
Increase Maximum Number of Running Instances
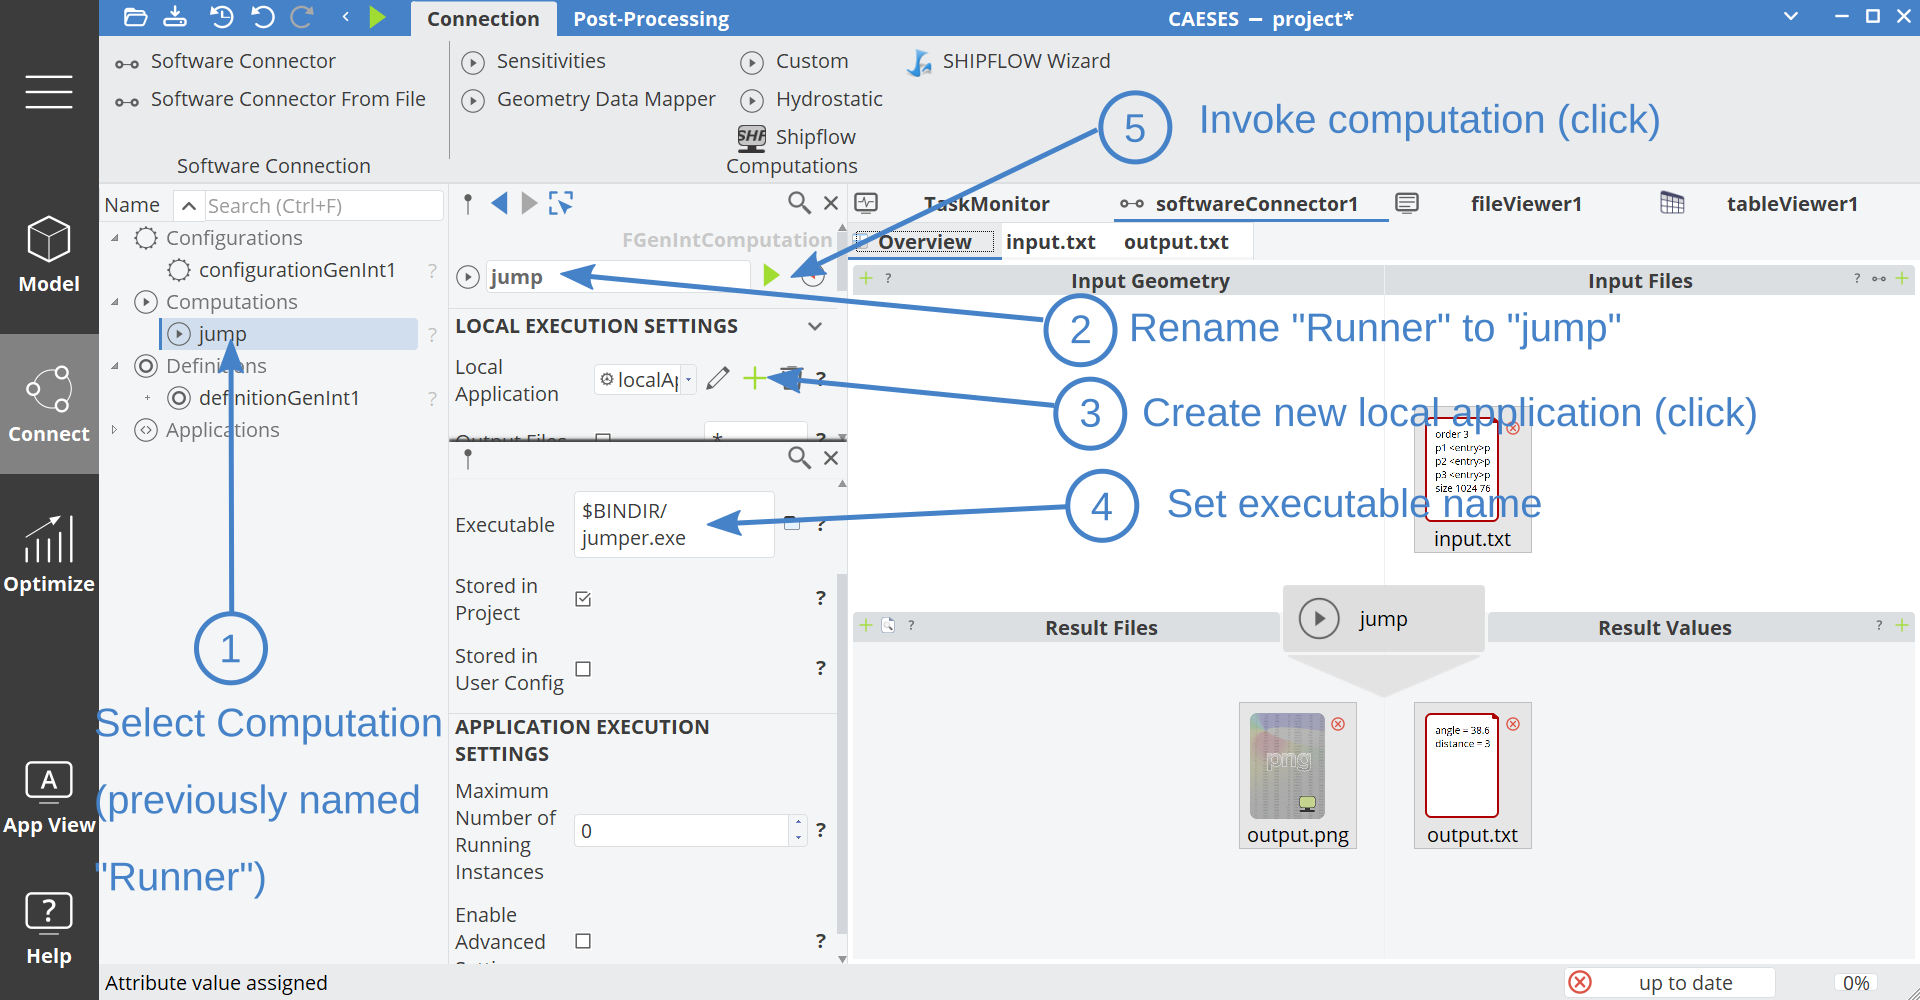tap(798, 823)
